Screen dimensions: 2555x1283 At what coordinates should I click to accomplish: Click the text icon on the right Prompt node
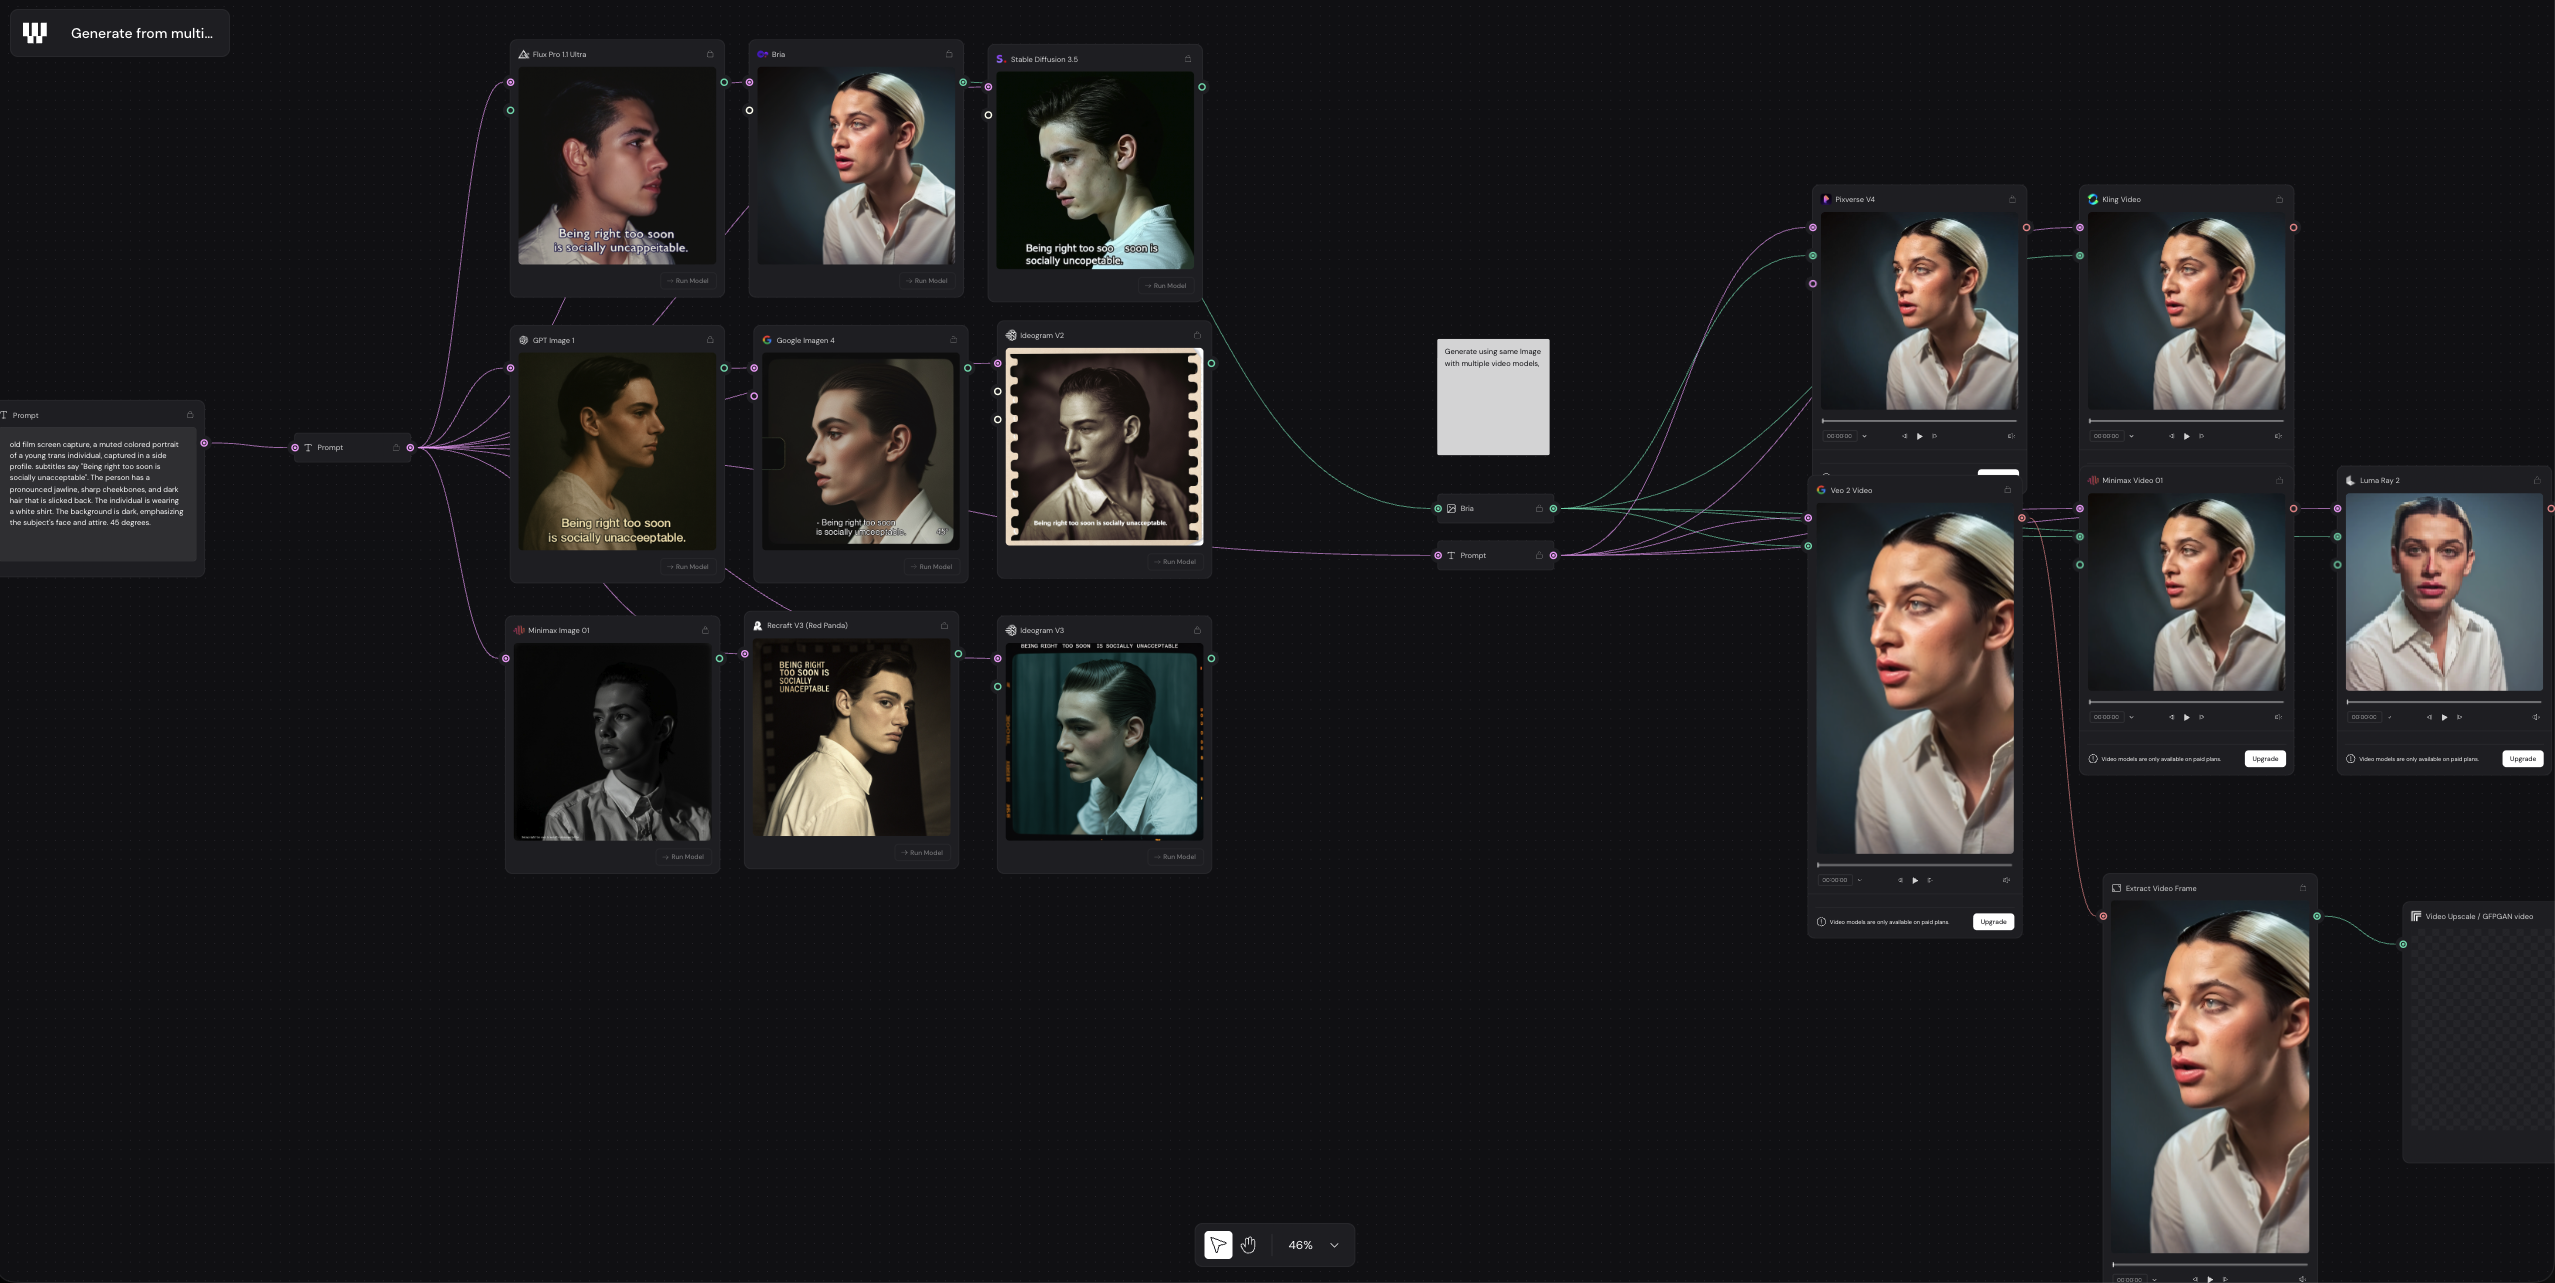1451,555
